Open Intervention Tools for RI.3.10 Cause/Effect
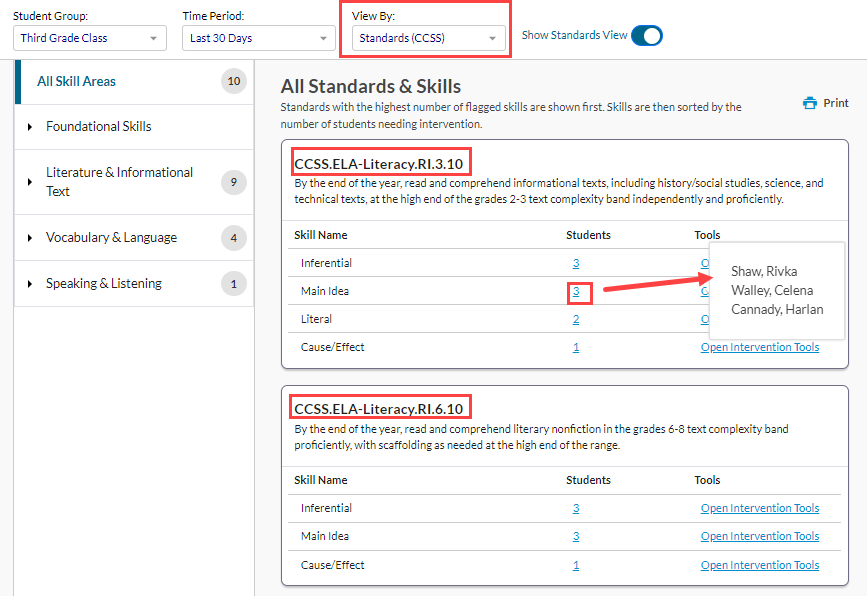Viewport: 867px width, 596px height. click(759, 348)
